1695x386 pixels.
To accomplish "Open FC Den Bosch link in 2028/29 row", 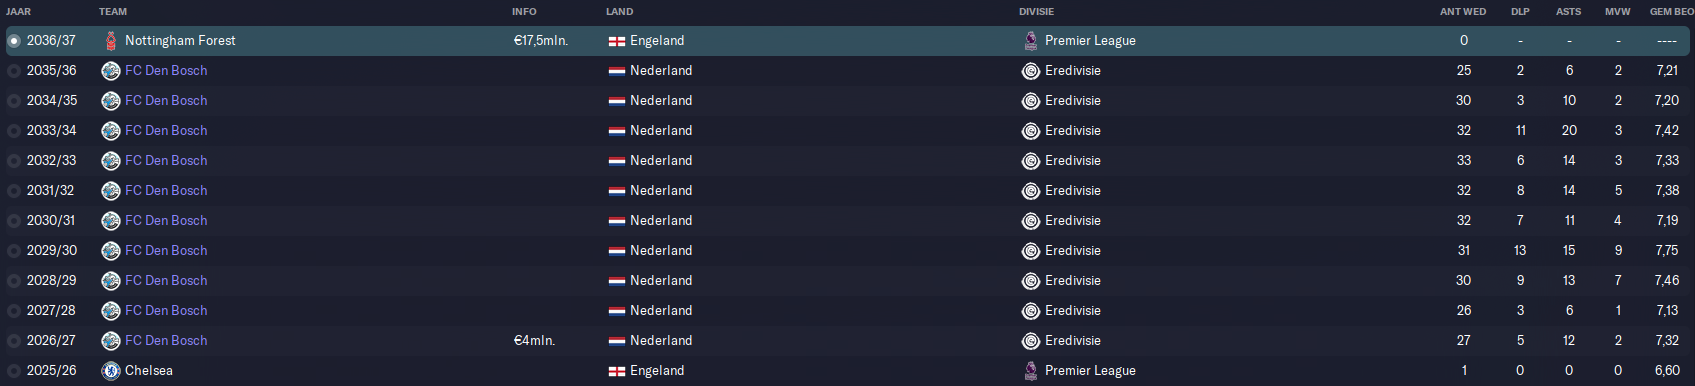I will 166,281.
